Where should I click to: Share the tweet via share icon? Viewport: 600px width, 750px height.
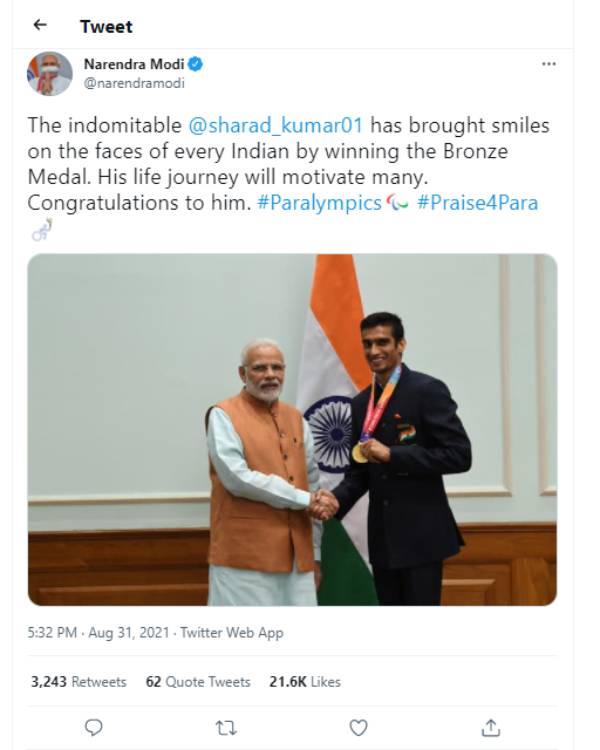pos(491,727)
